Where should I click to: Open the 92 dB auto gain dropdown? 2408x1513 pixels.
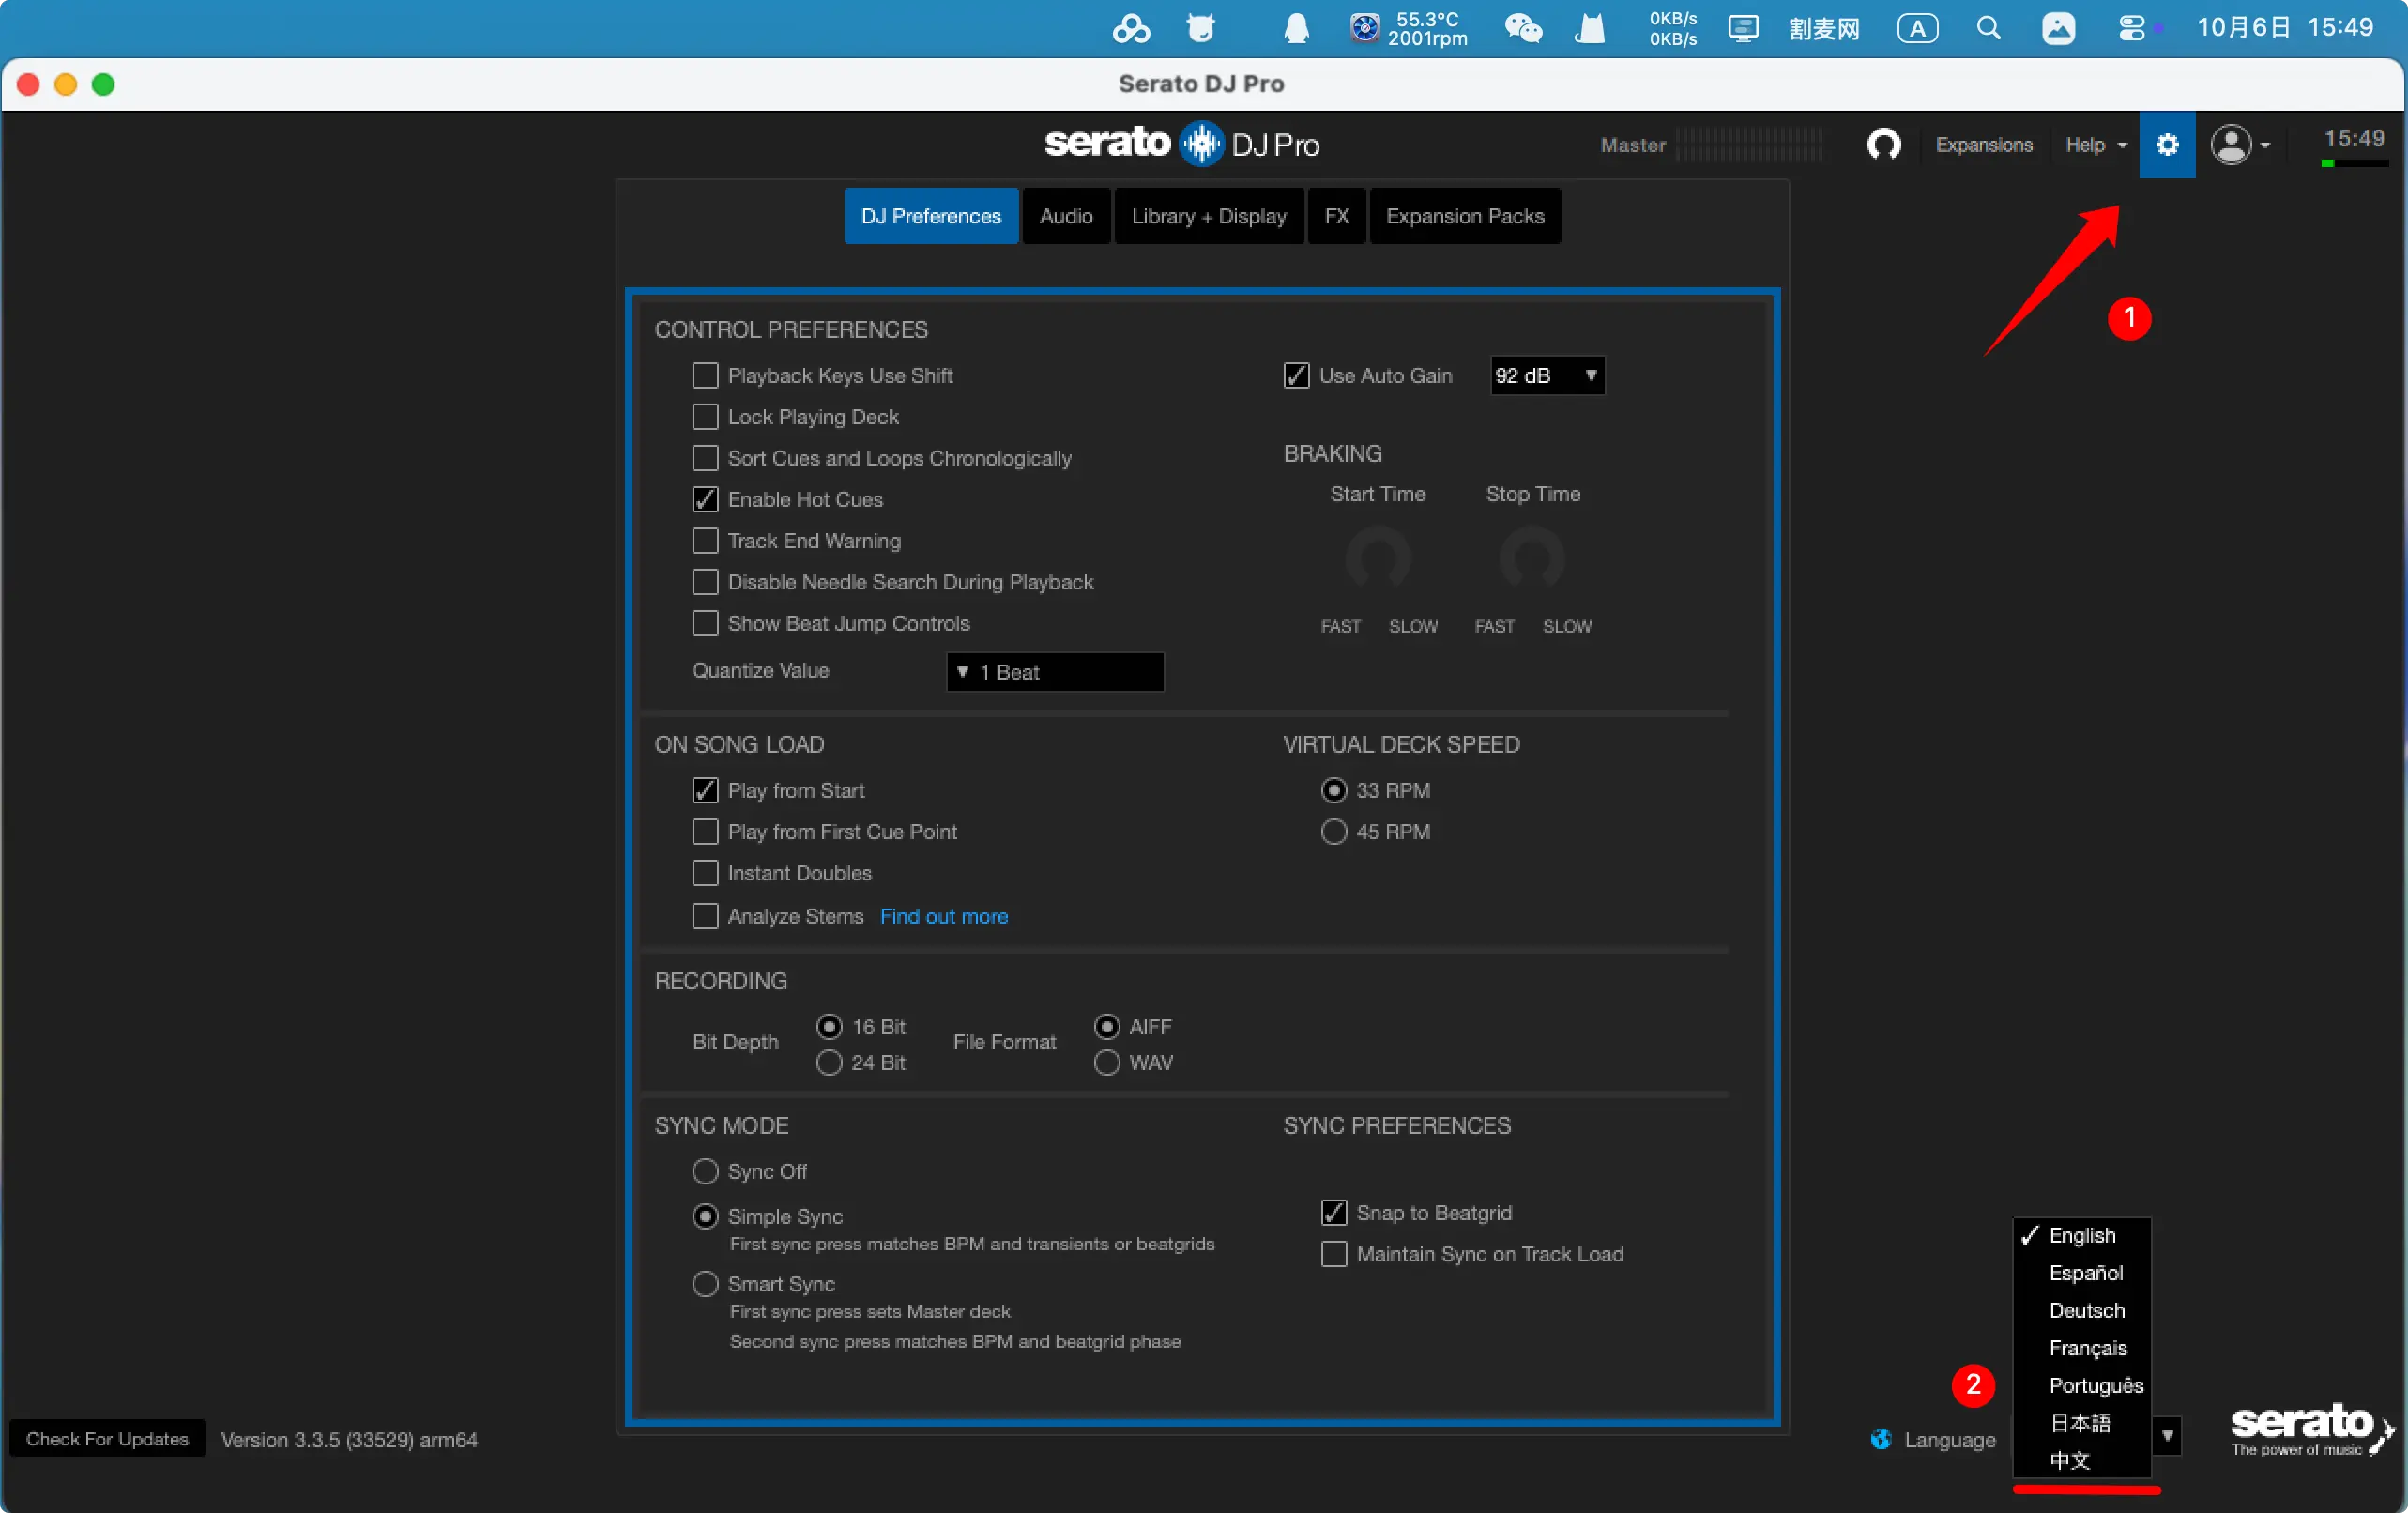pyautogui.click(x=1546, y=376)
